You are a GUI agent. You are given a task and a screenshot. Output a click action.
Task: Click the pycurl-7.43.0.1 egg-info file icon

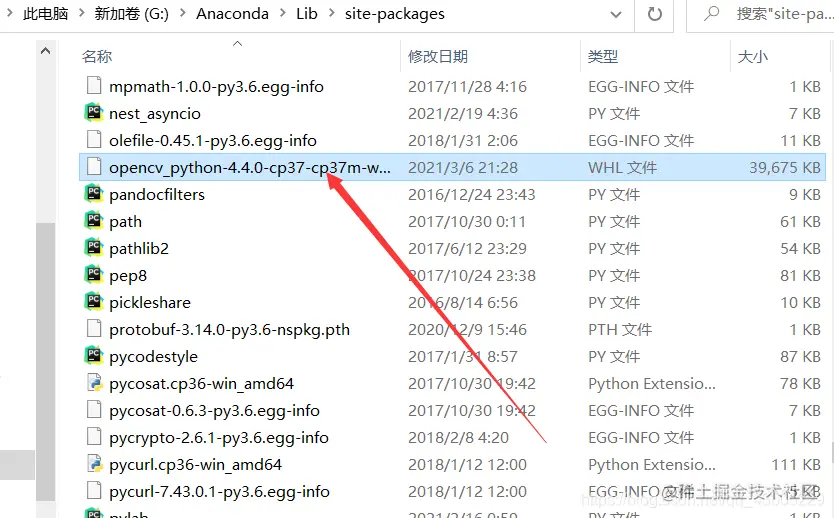coord(94,491)
